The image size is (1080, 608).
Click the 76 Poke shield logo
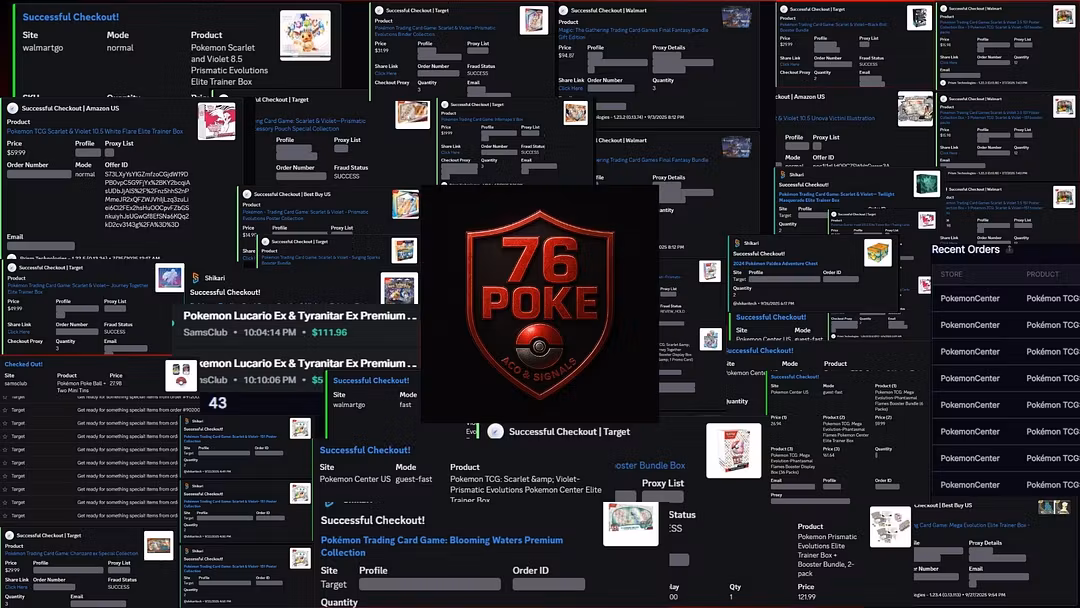coord(539,304)
